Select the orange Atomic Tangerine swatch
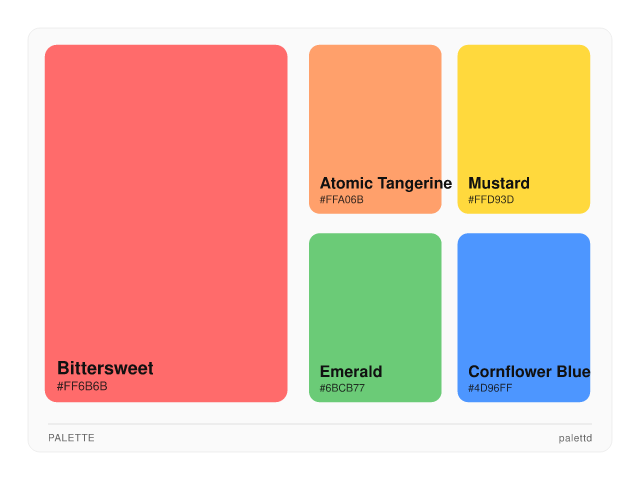 [375, 110]
